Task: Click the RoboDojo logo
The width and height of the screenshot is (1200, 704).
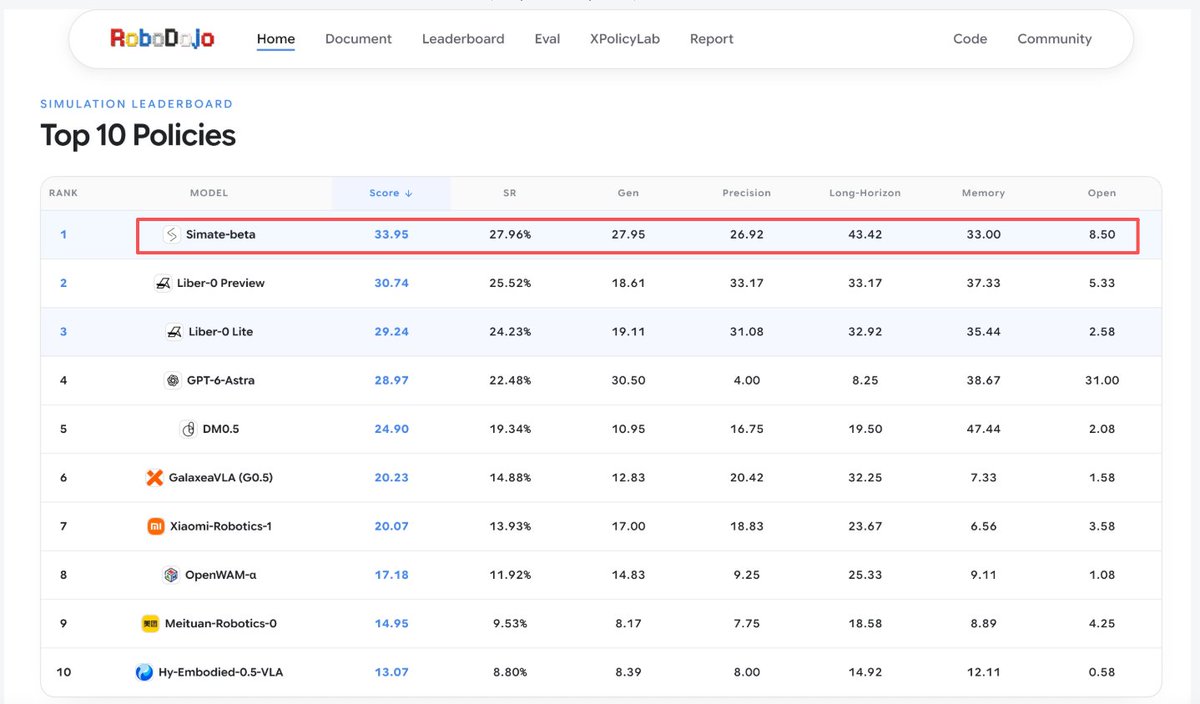Action: [x=162, y=39]
